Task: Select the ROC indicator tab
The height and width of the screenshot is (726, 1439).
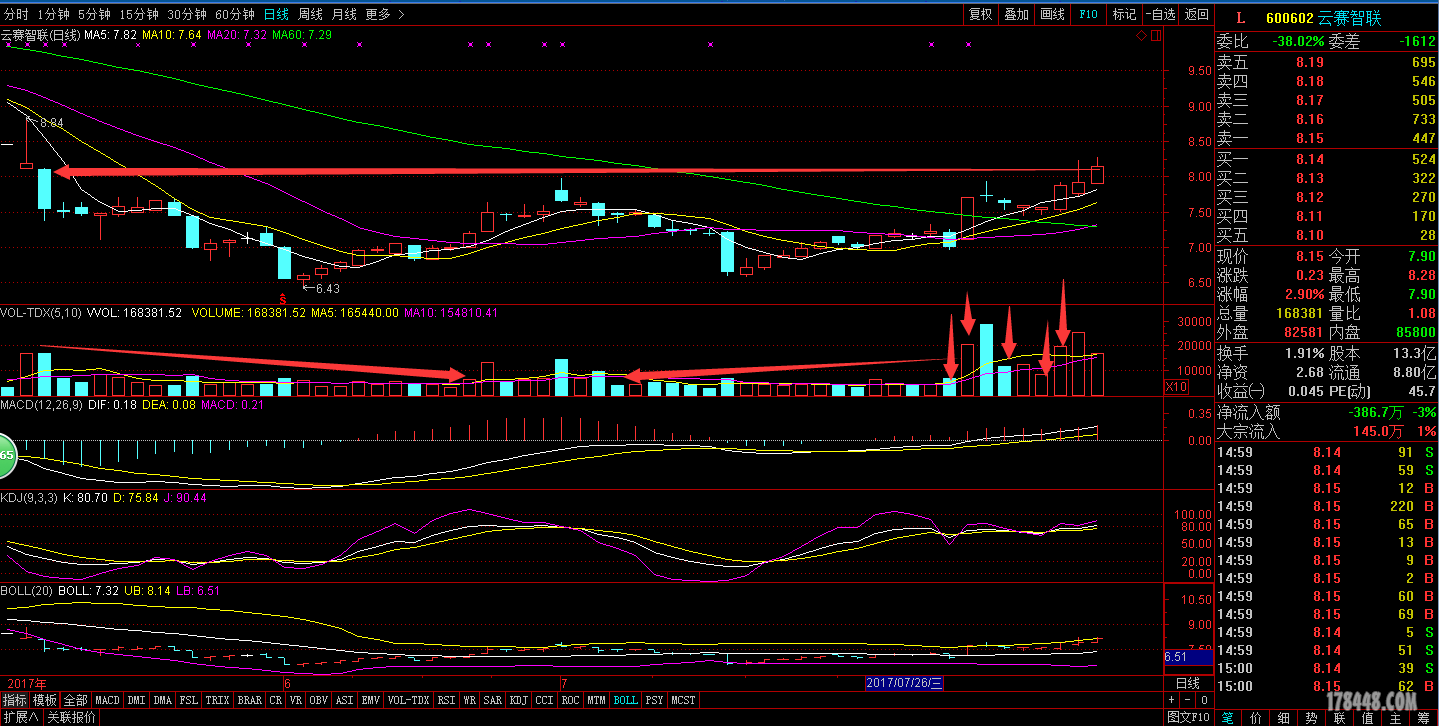Action: click(570, 700)
